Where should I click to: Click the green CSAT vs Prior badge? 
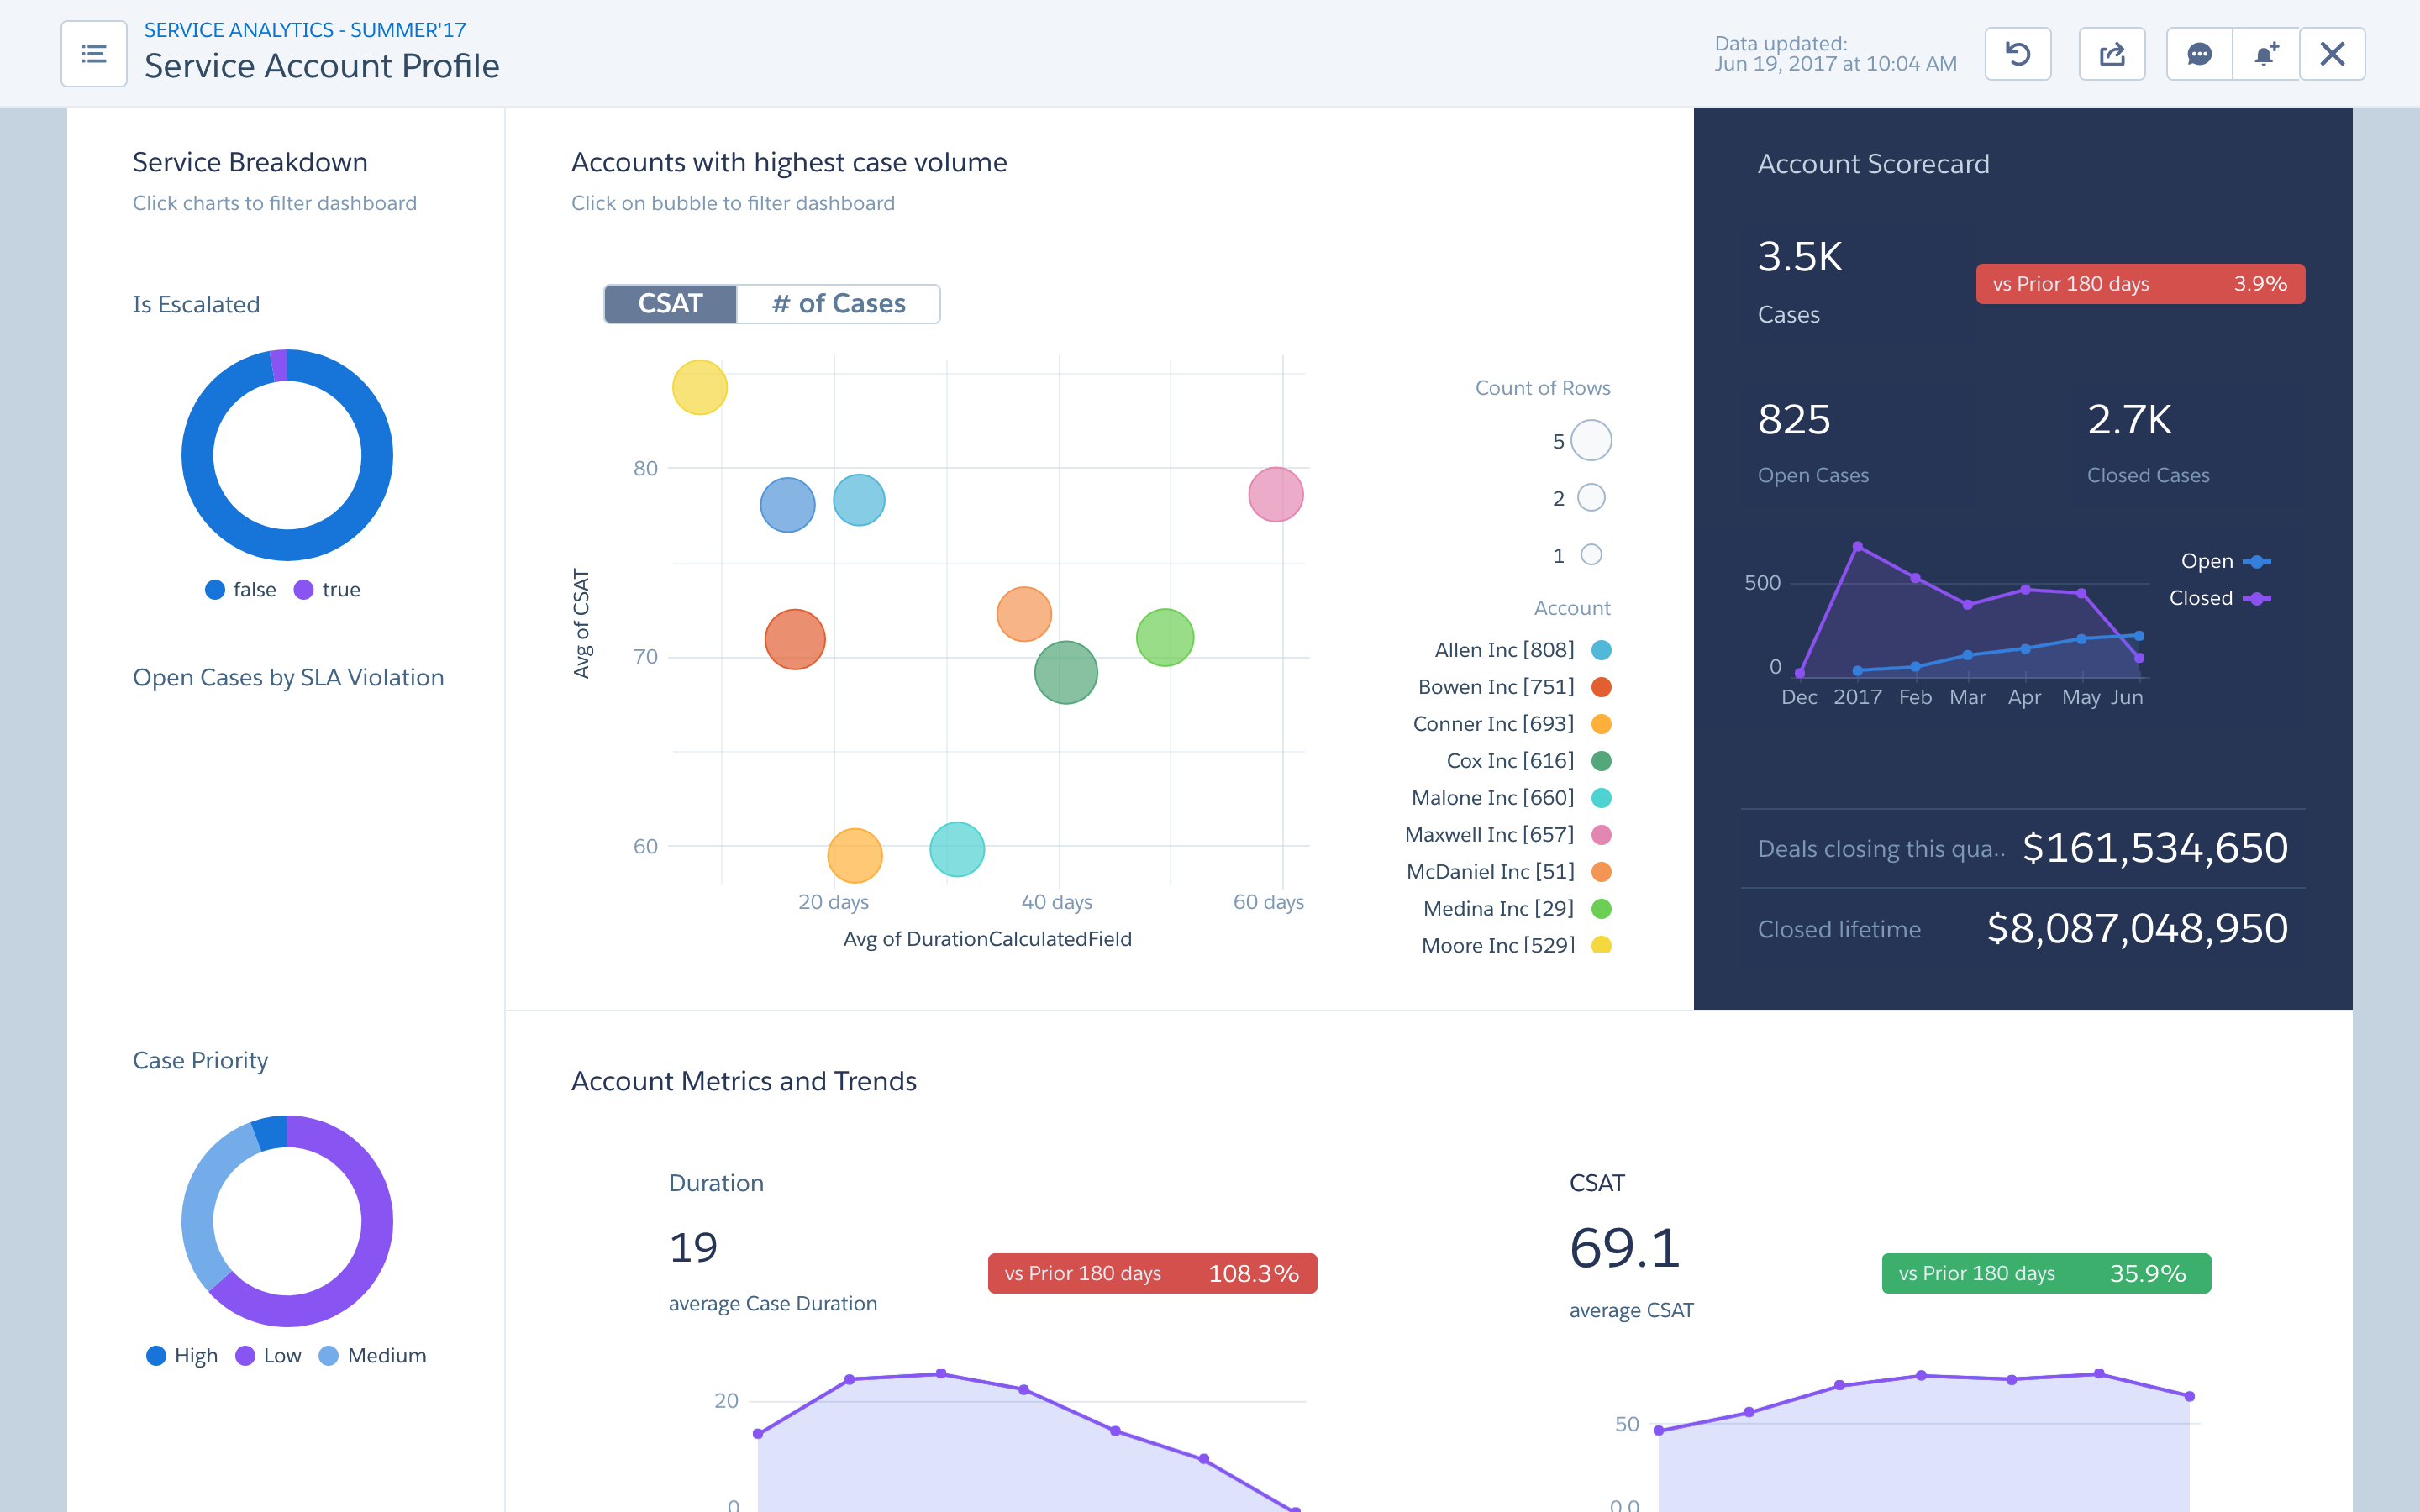(x=2045, y=1273)
